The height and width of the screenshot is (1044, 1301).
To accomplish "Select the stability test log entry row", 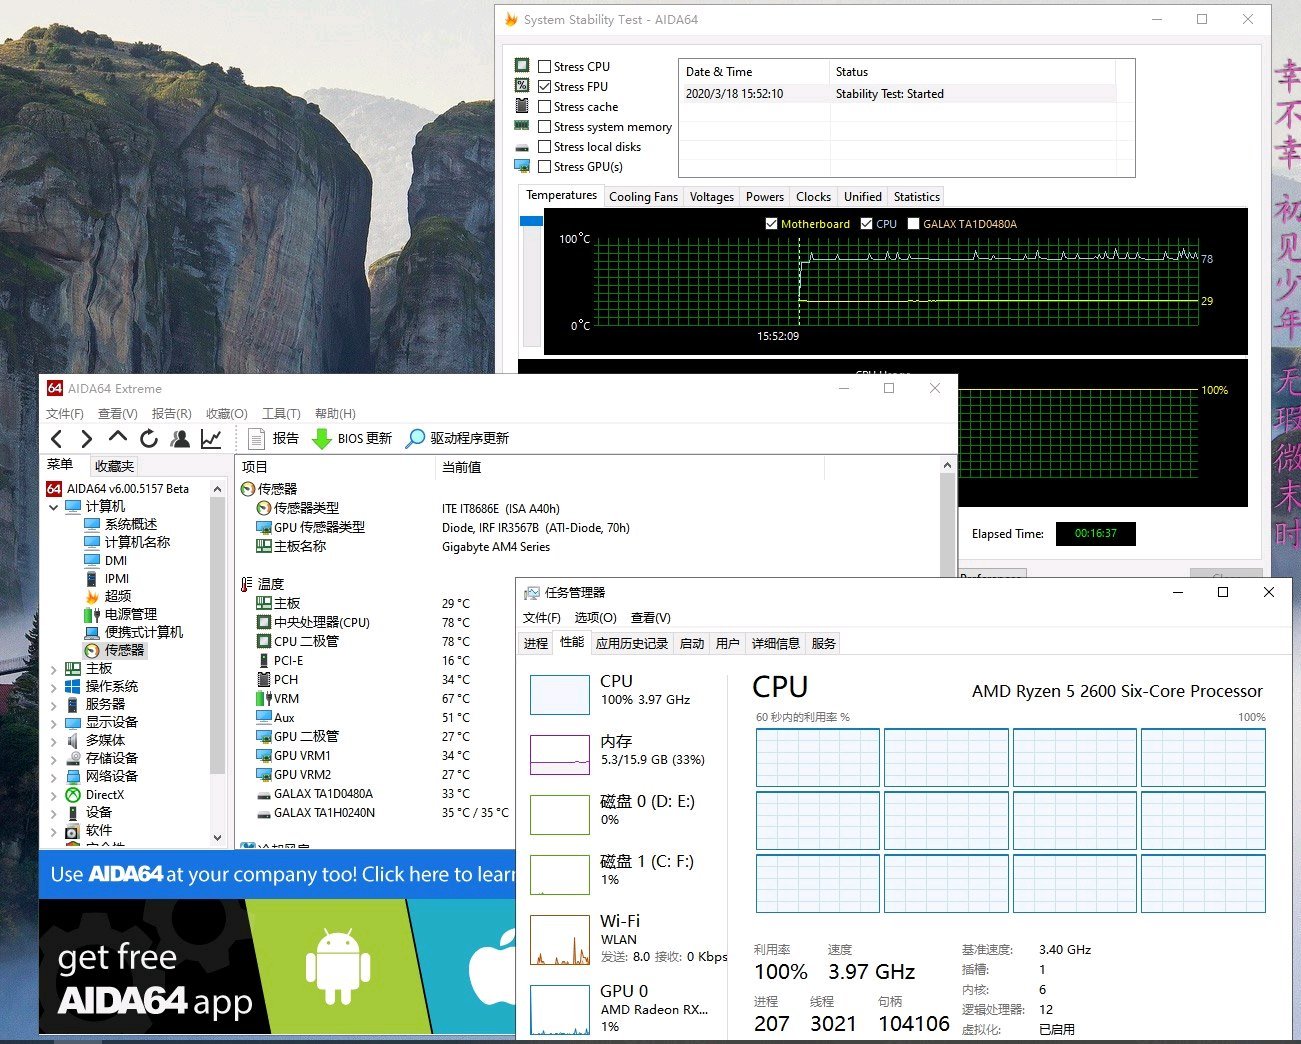I will coord(898,94).
